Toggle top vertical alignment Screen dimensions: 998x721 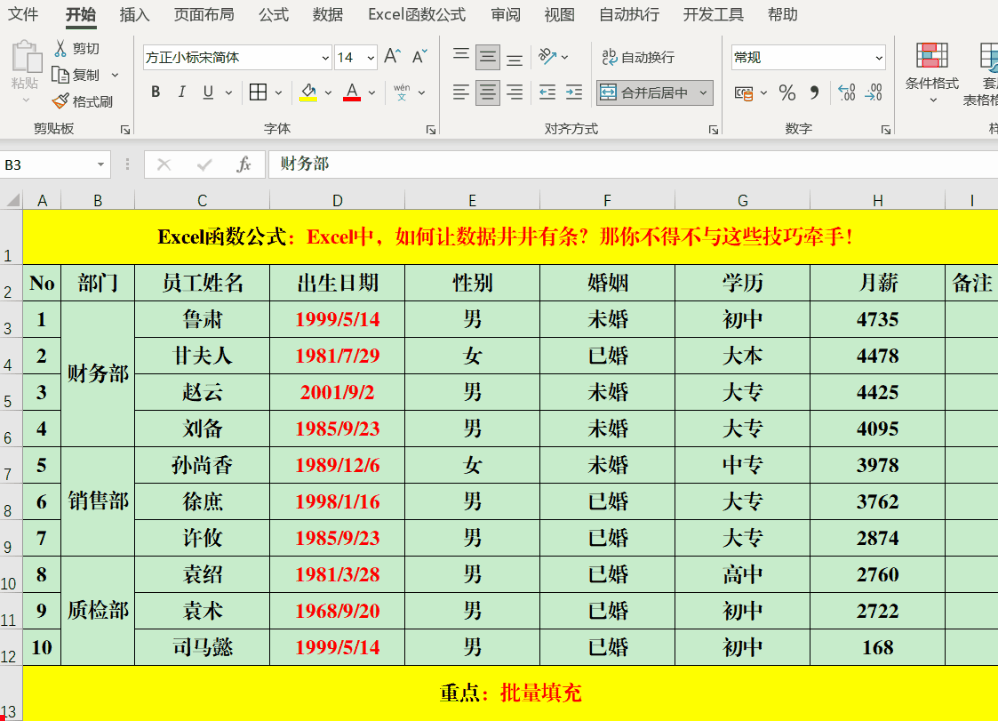(x=461, y=57)
